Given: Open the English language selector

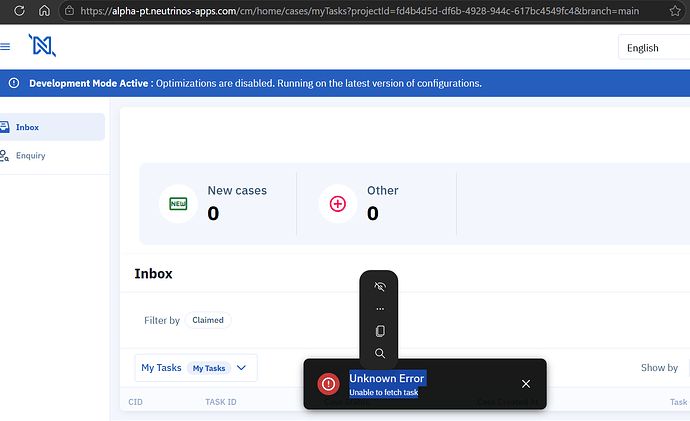Looking at the screenshot, I should 654,48.
